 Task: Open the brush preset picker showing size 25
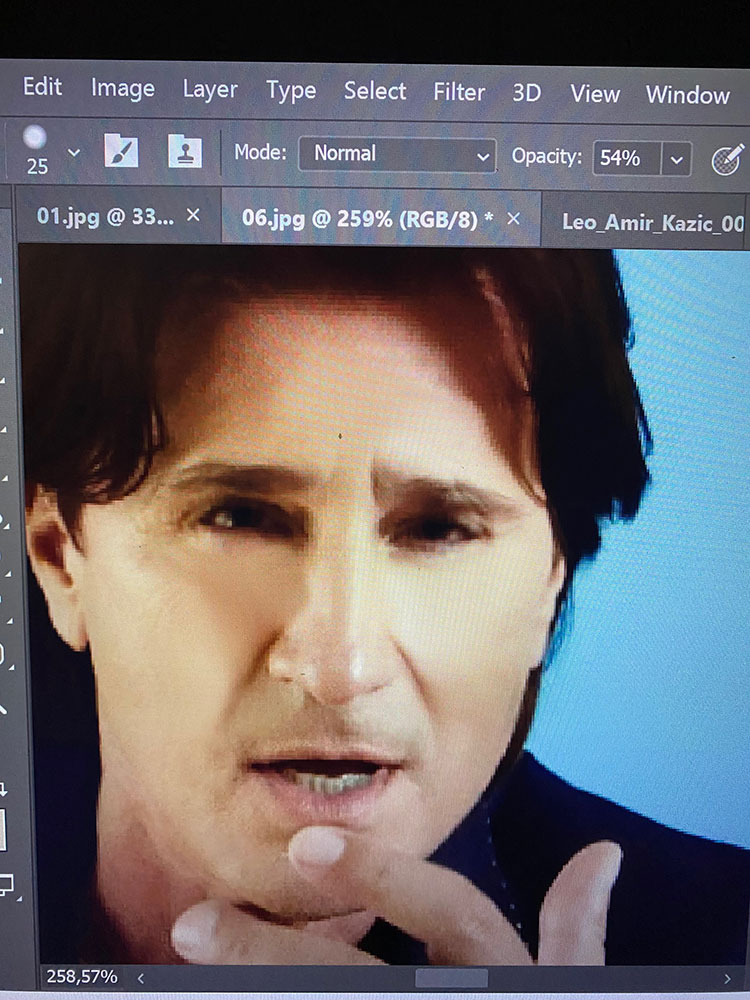click(x=36, y=148)
